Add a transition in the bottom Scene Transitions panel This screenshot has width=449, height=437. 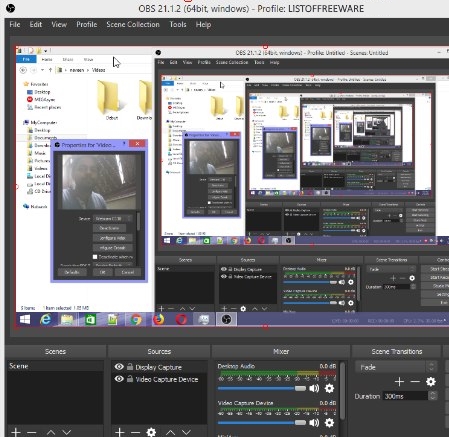pyautogui.click(x=399, y=382)
